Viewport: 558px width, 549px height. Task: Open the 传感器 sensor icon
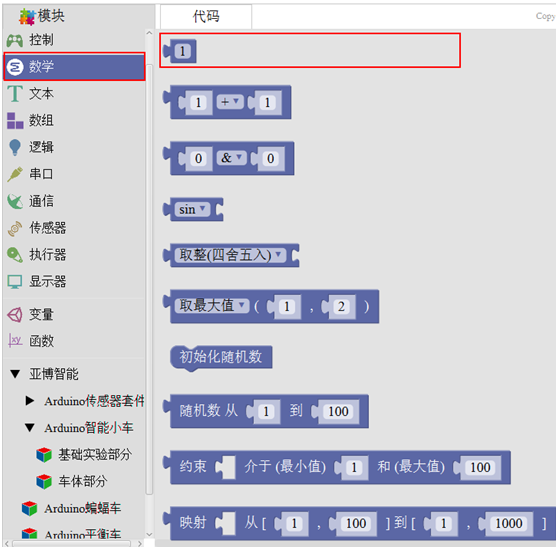pyautogui.click(x=15, y=228)
